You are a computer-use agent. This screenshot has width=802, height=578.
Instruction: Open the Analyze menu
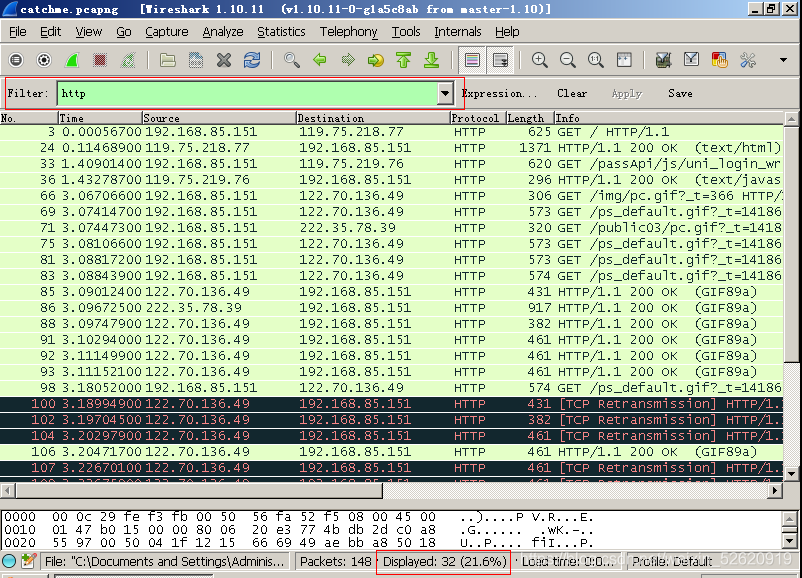[223, 32]
